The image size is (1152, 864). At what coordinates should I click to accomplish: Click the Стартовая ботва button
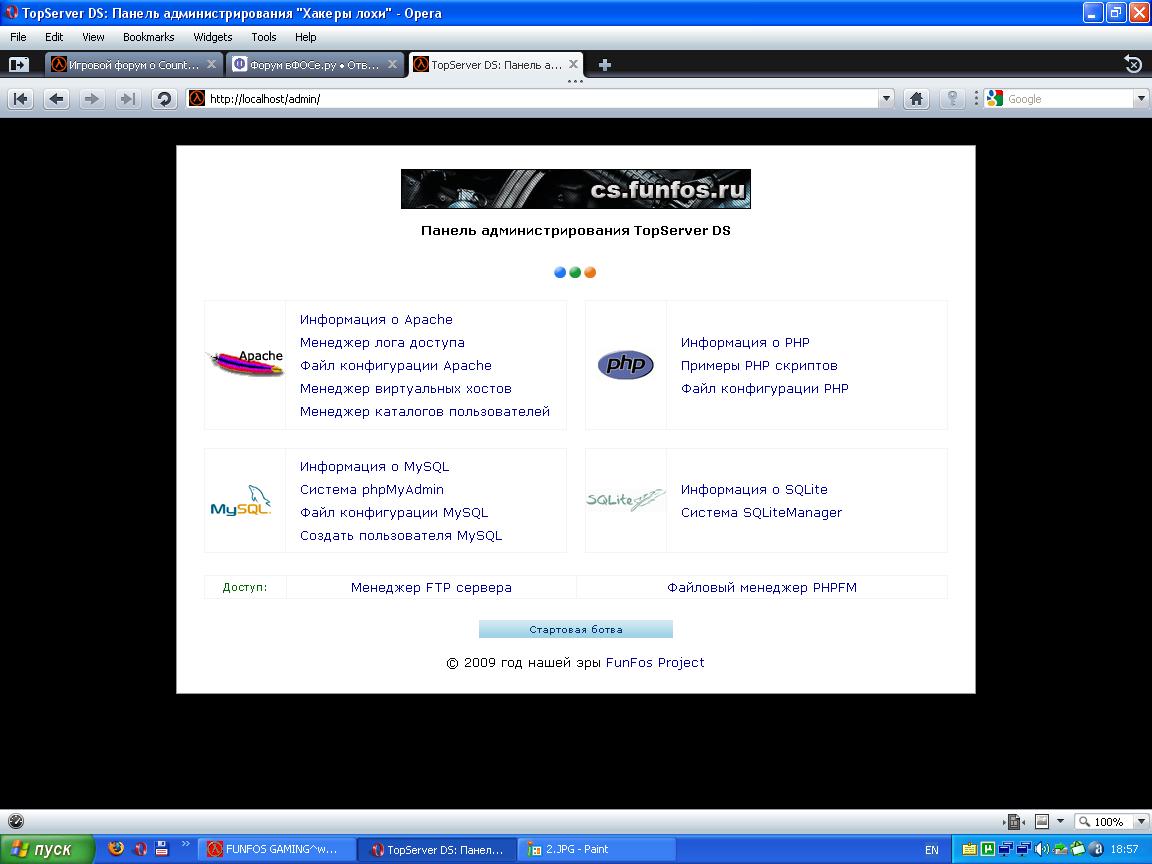575,630
